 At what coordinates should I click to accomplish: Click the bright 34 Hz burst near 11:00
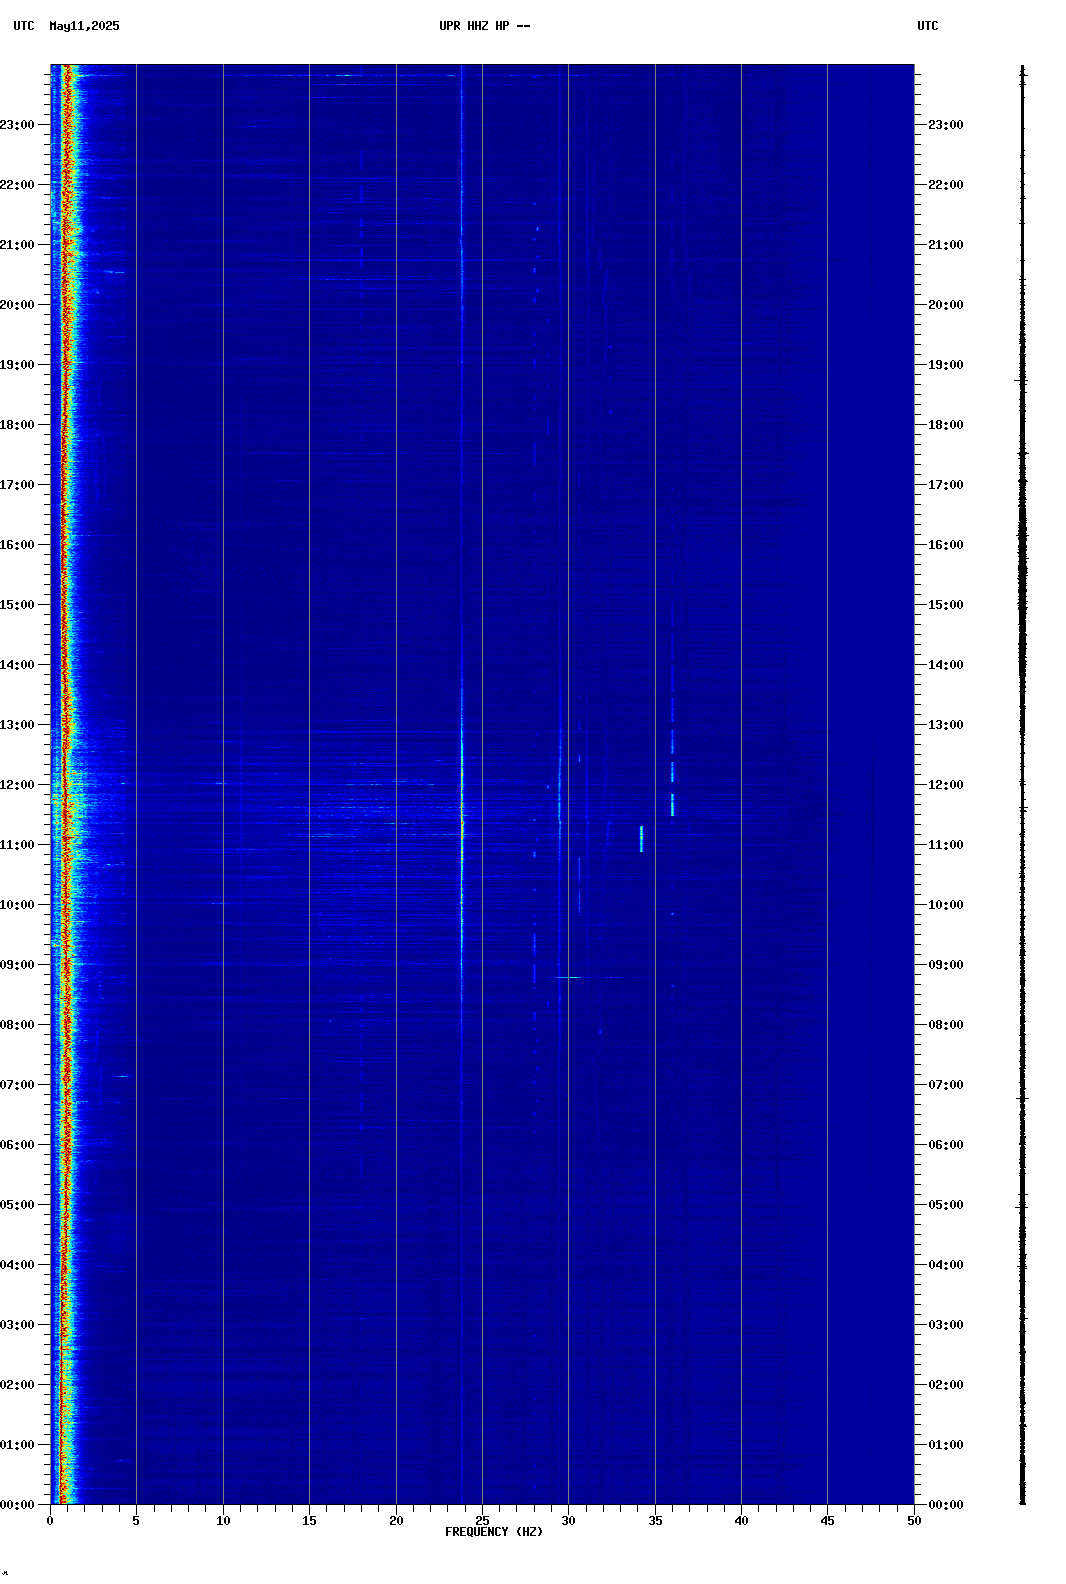pos(641,838)
